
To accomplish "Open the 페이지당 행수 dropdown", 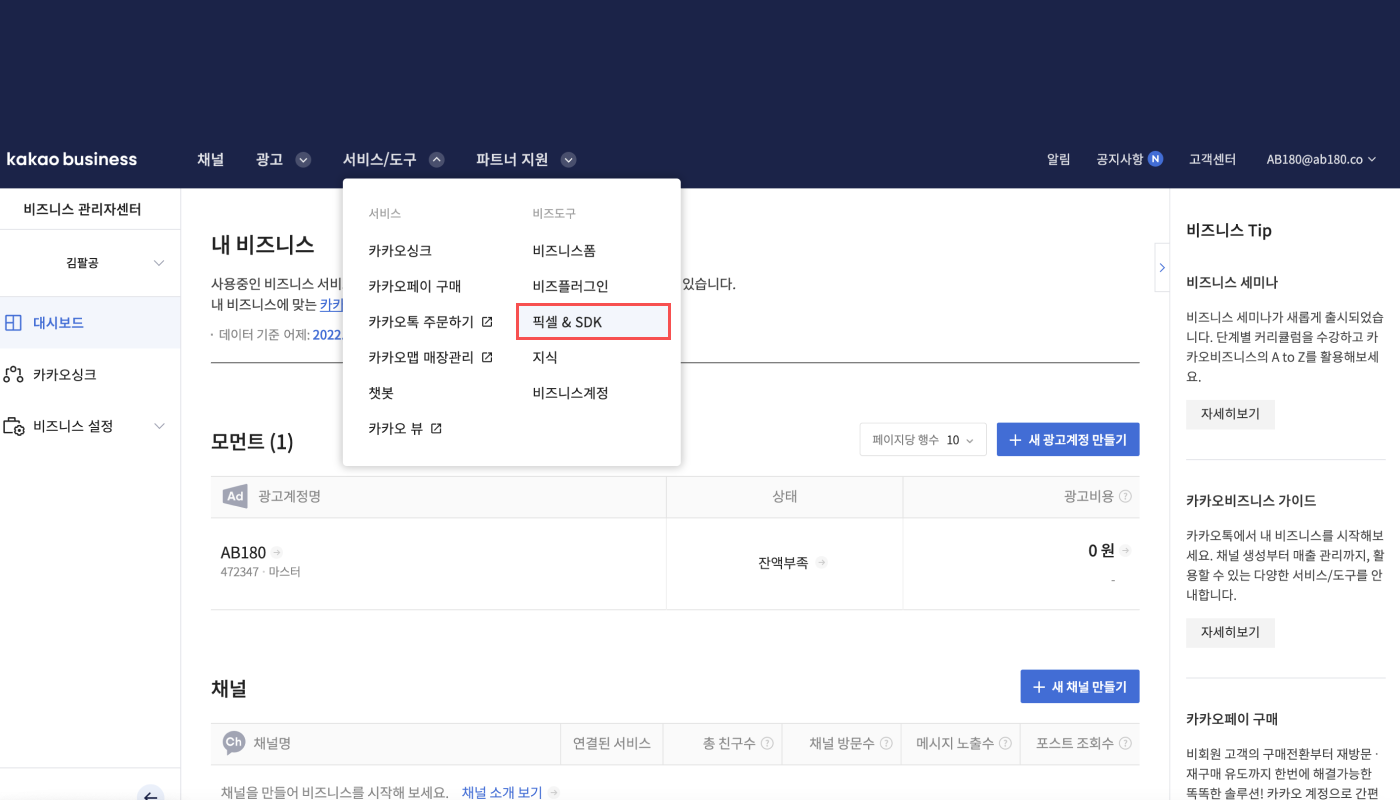I will click(x=923, y=440).
